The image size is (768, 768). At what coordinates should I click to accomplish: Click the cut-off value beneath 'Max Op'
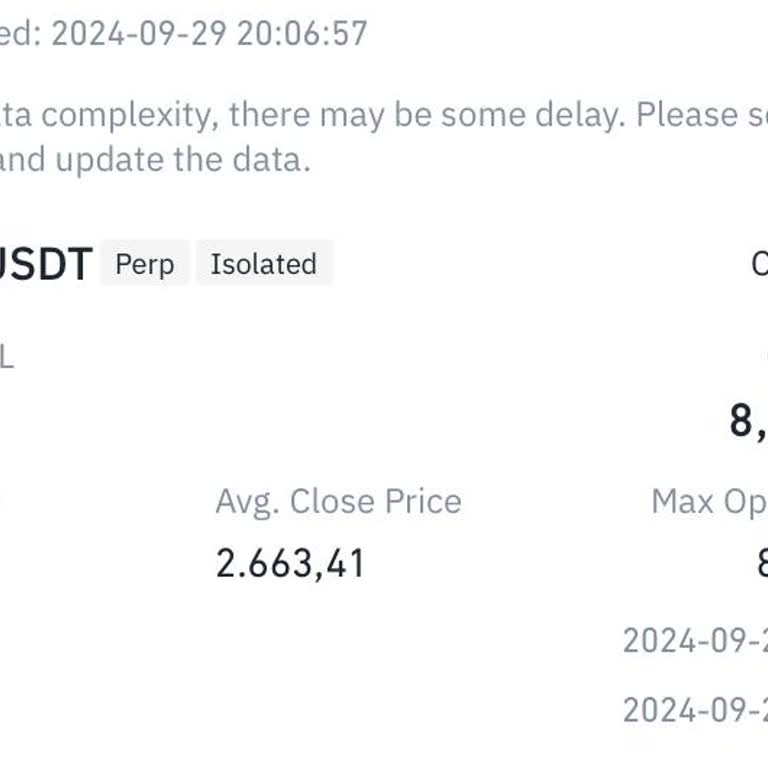click(762, 563)
